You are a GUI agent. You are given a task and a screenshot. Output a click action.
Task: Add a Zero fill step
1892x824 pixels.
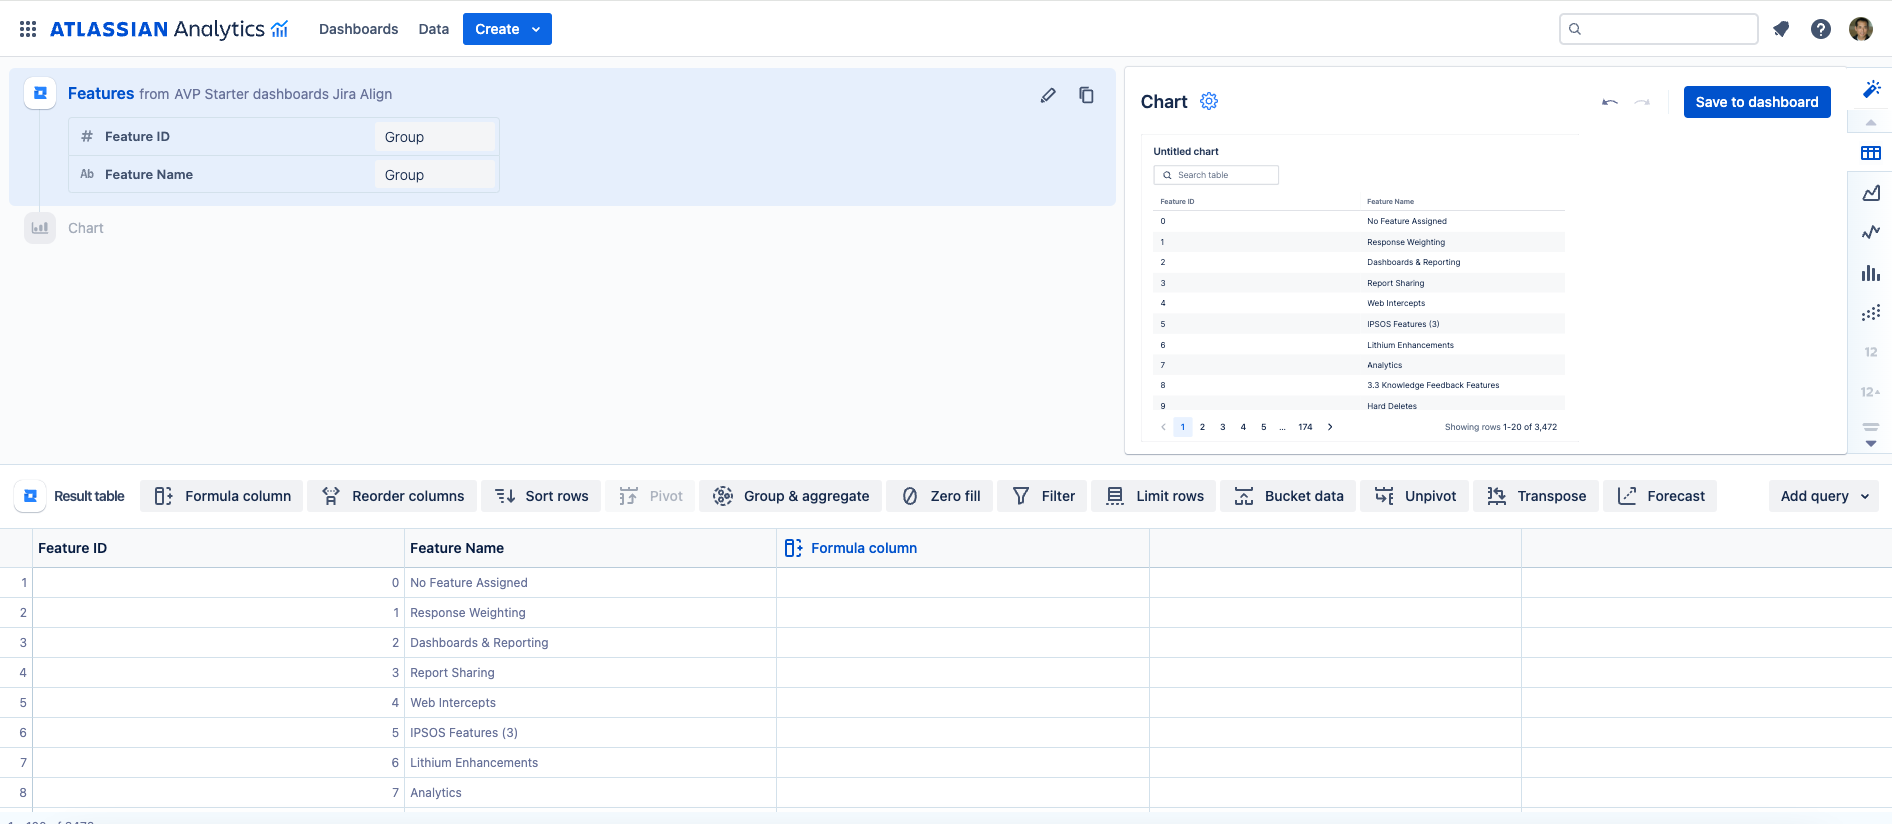tap(940, 496)
